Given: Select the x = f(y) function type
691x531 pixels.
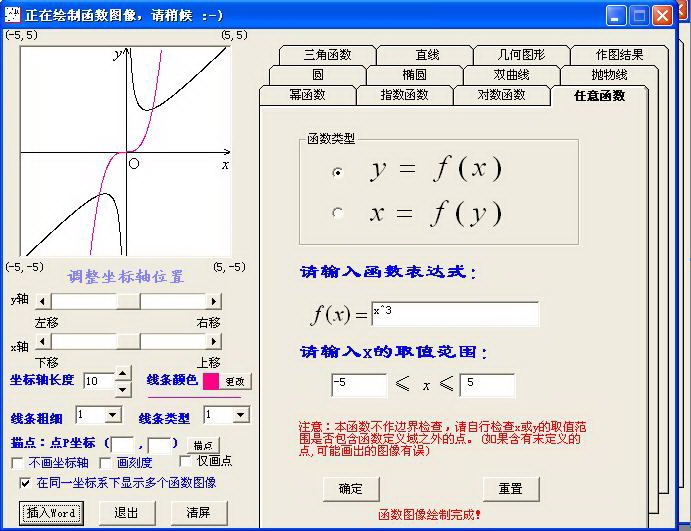Looking at the screenshot, I should click(338, 213).
